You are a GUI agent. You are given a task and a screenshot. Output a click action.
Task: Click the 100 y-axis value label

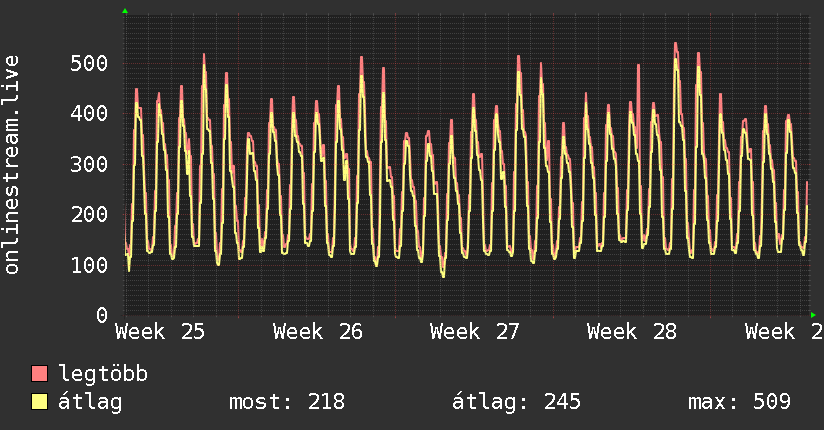click(89, 265)
